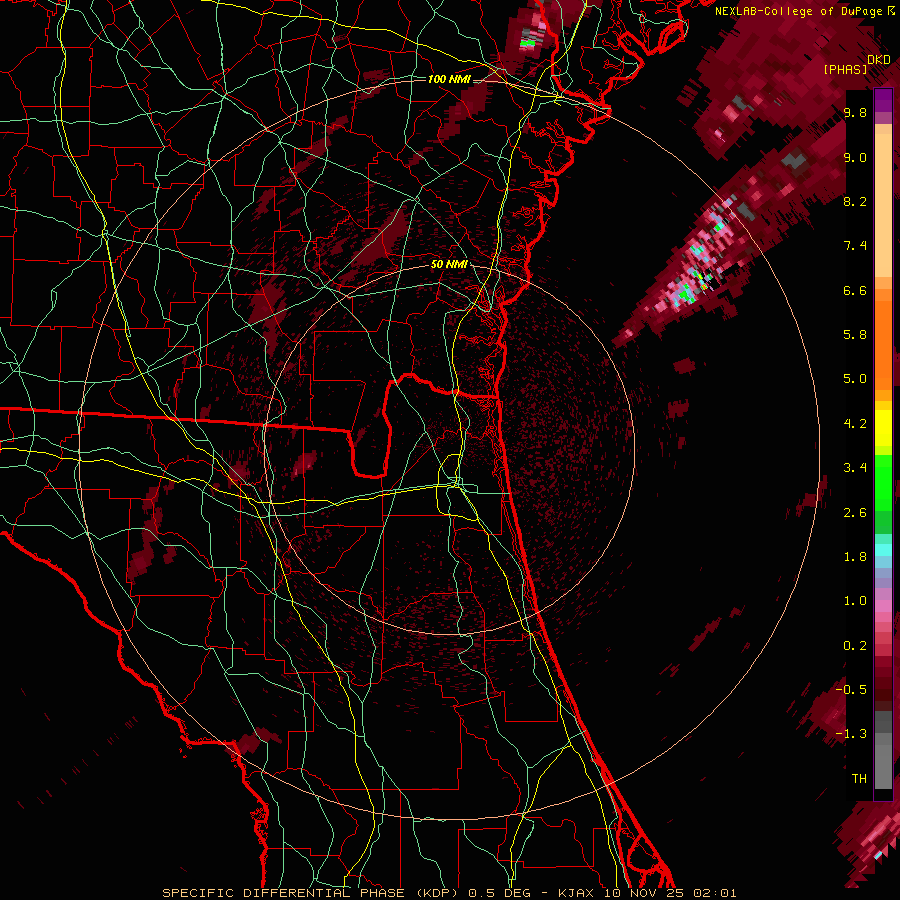
Task: Click the 4.2 scale value
Action: click(x=855, y=424)
